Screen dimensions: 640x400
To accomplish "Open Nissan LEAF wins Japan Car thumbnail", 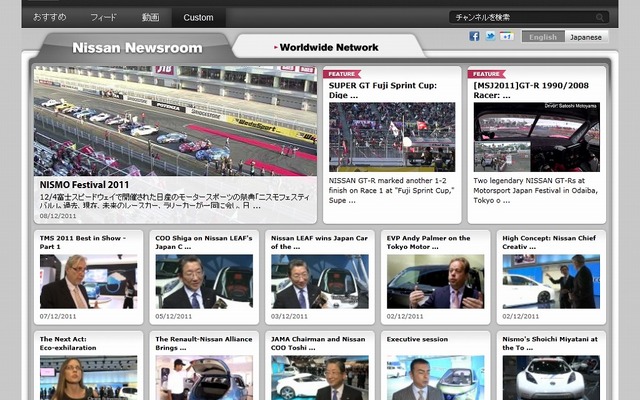I will coord(320,281).
